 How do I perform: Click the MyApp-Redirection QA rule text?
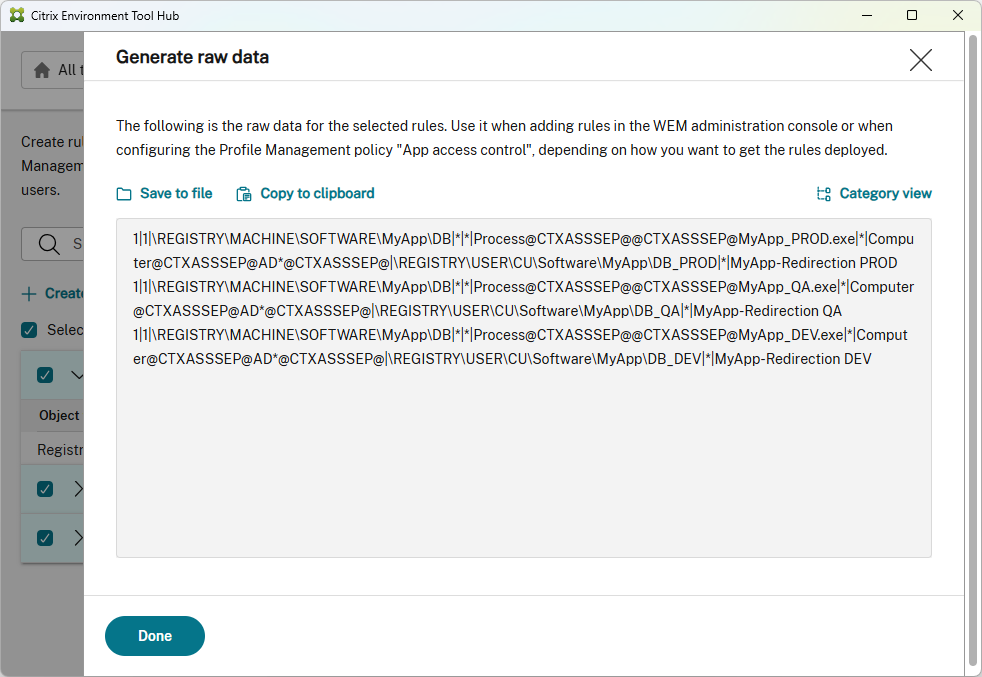767,311
